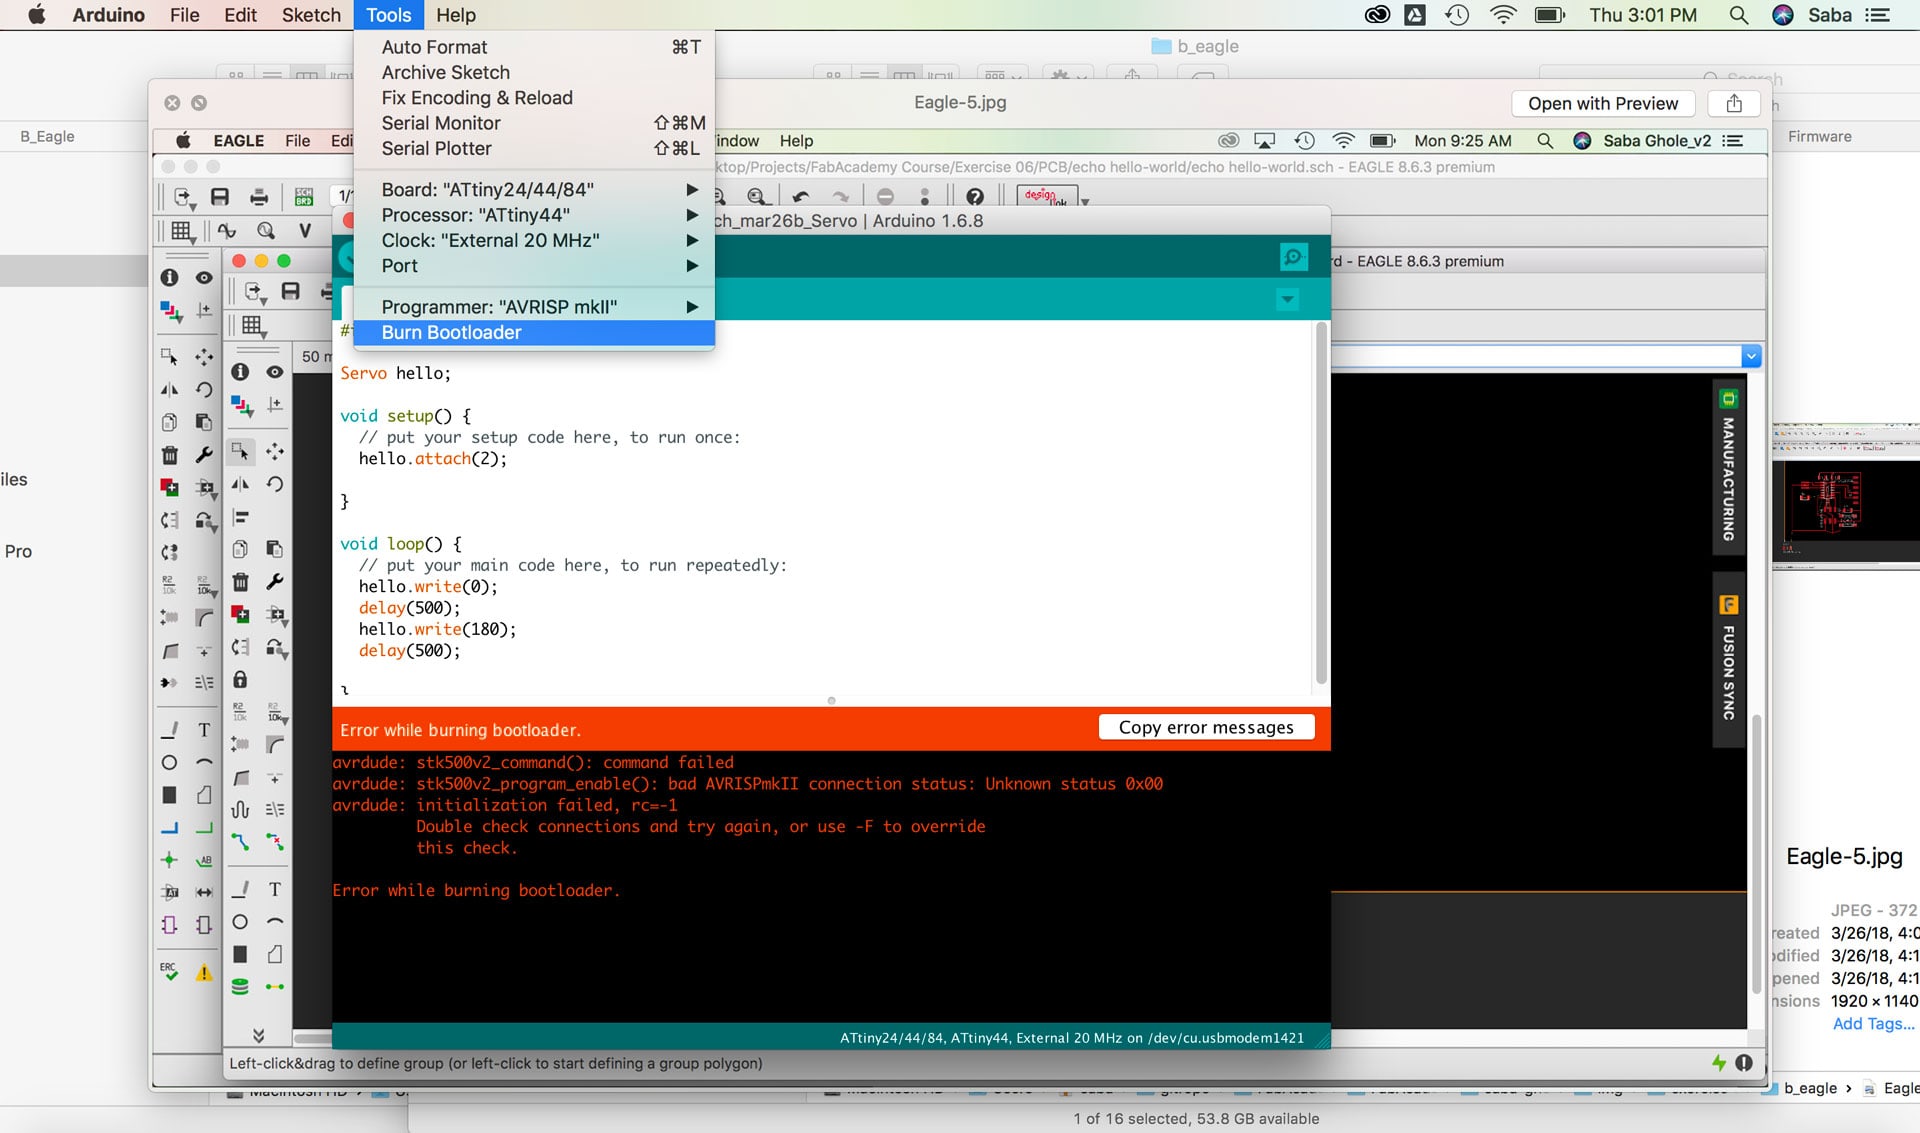Select Group tool in board window toolbar
This screenshot has width=1920, height=1133.
241,451
